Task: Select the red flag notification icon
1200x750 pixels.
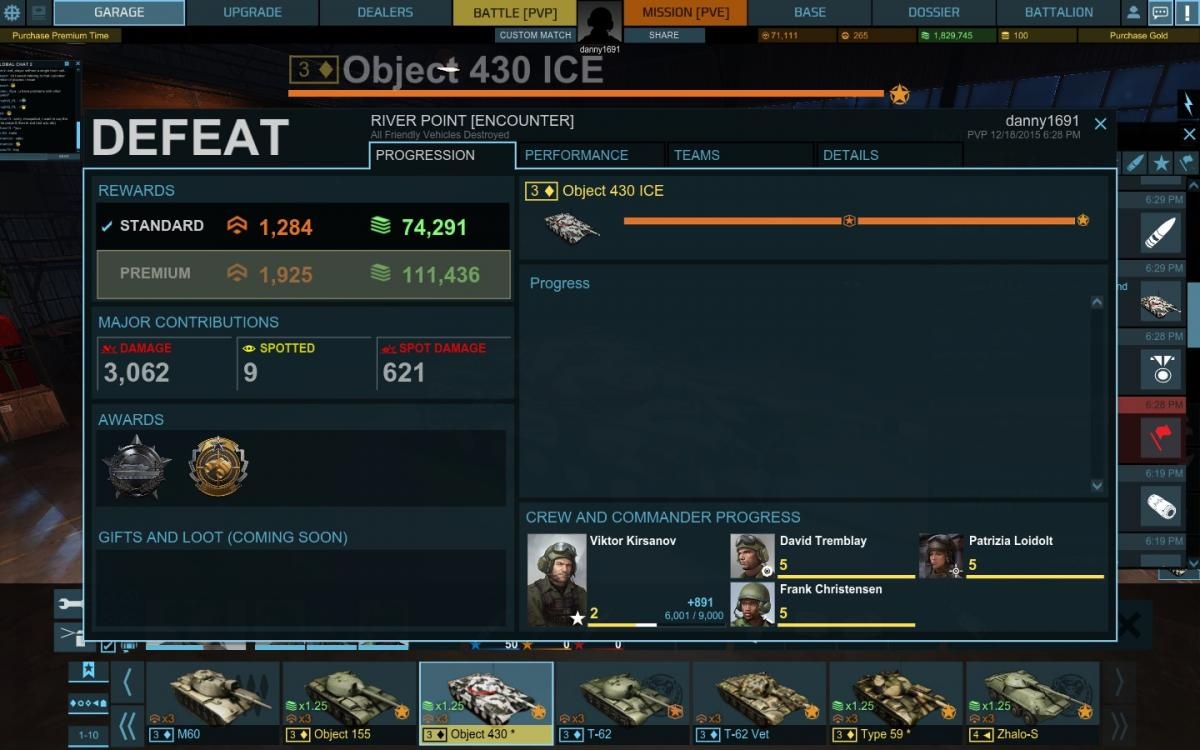Action: (x=1161, y=437)
